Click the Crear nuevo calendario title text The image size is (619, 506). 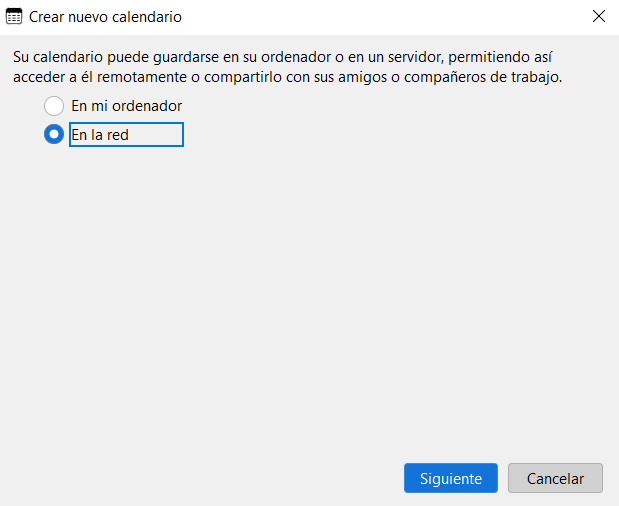point(105,17)
